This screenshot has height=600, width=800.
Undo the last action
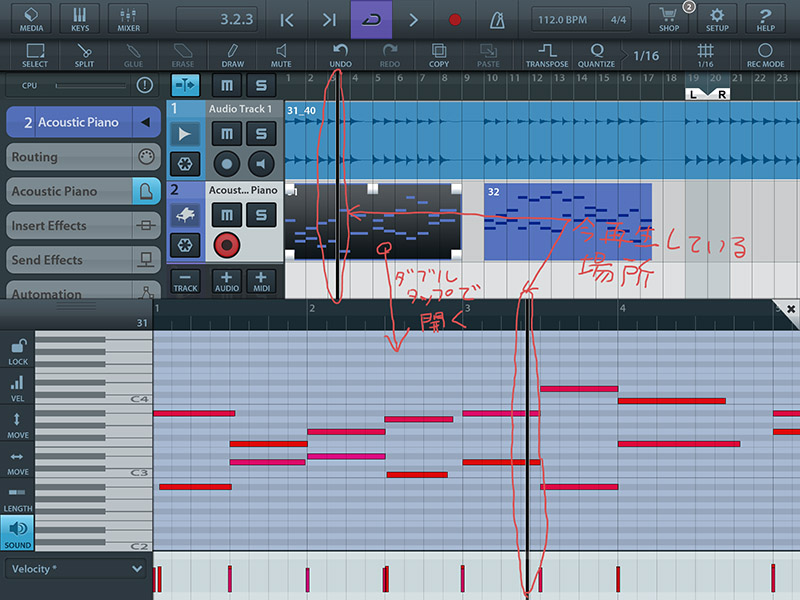click(x=340, y=55)
